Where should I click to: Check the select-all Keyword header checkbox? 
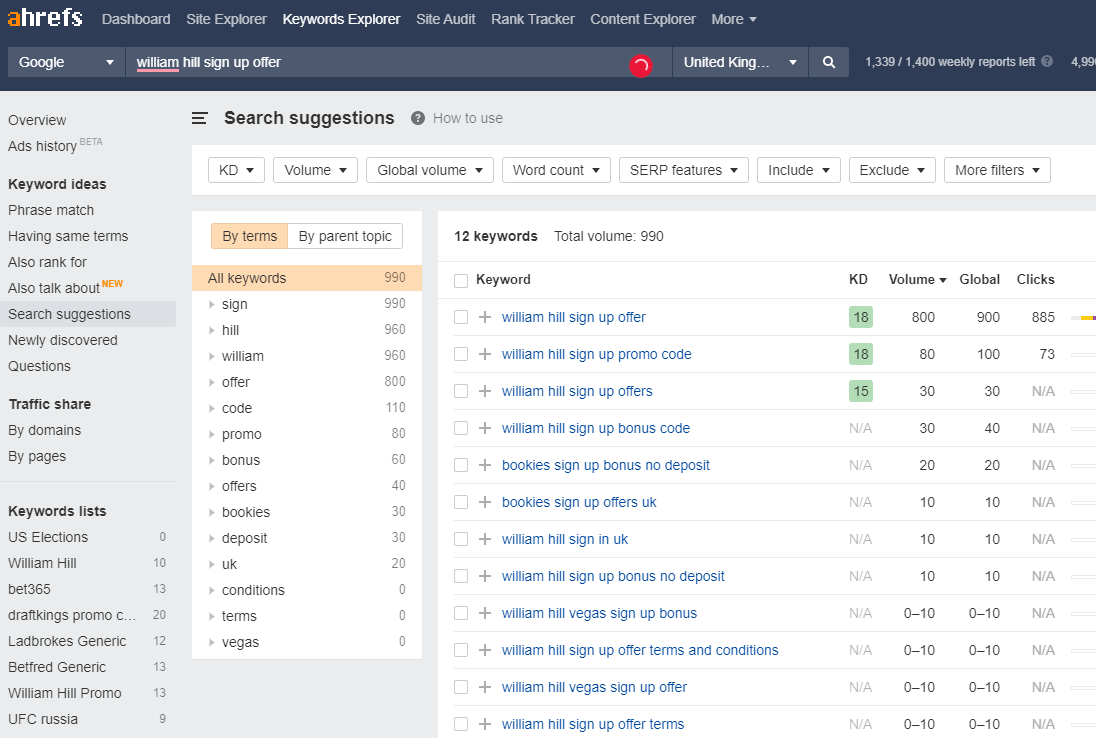pos(461,280)
